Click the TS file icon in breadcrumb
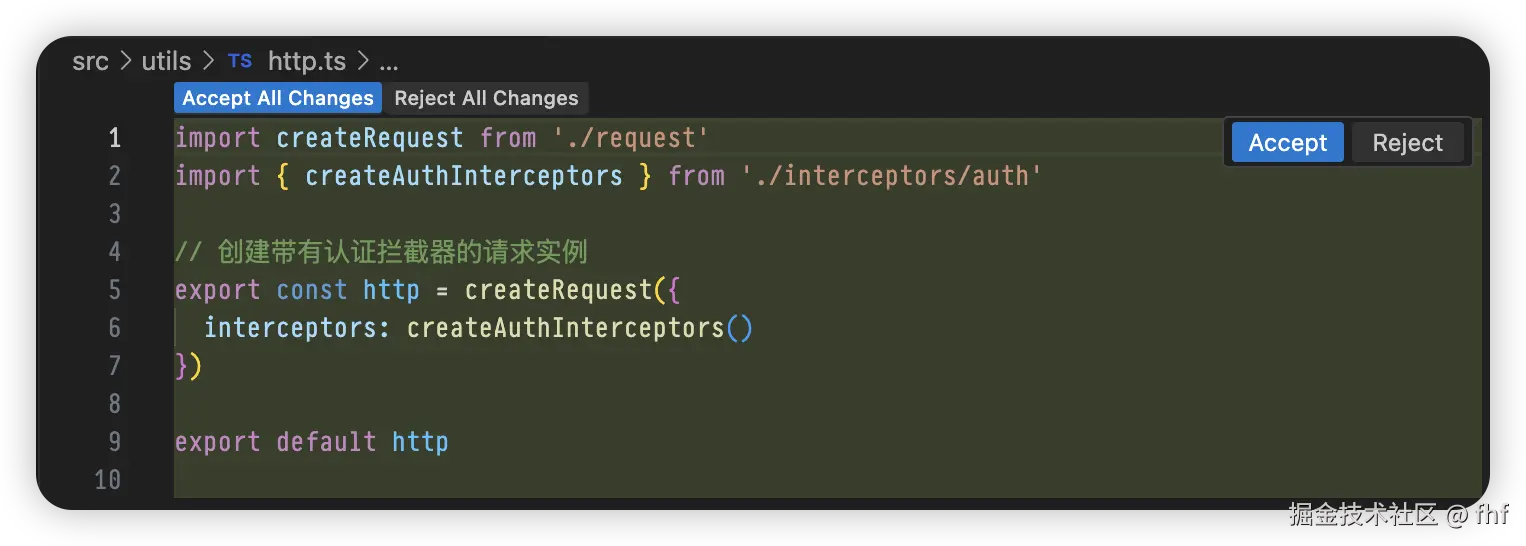The height and width of the screenshot is (546, 1526). (x=240, y=61)
